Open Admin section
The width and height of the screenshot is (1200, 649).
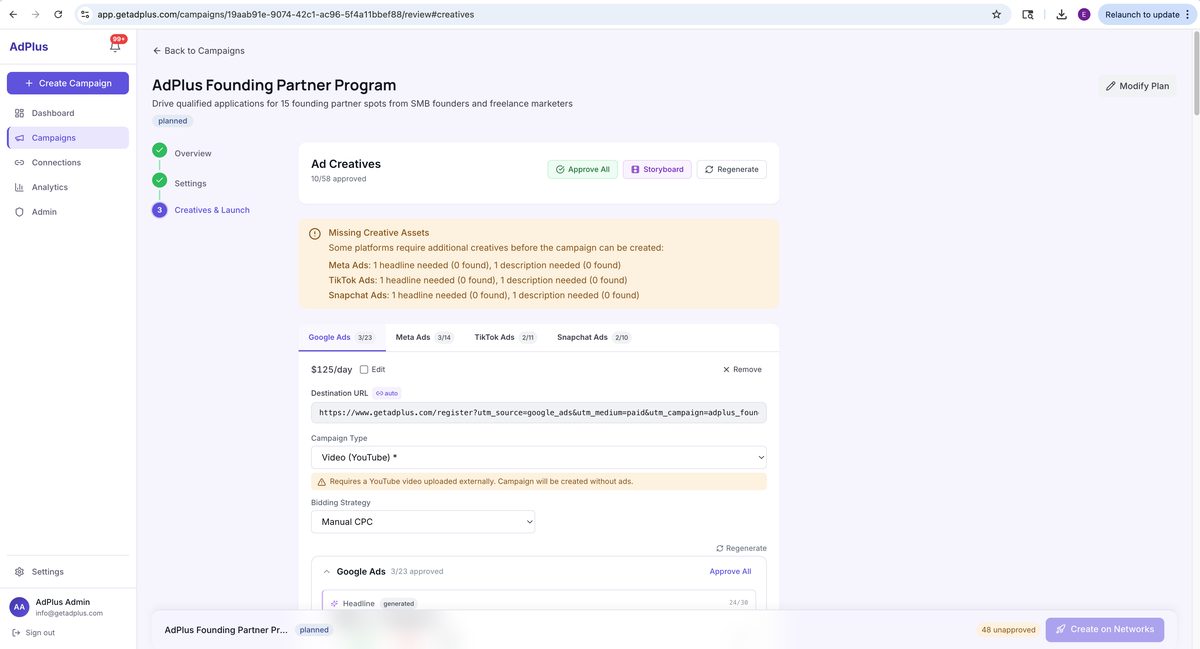68,212
